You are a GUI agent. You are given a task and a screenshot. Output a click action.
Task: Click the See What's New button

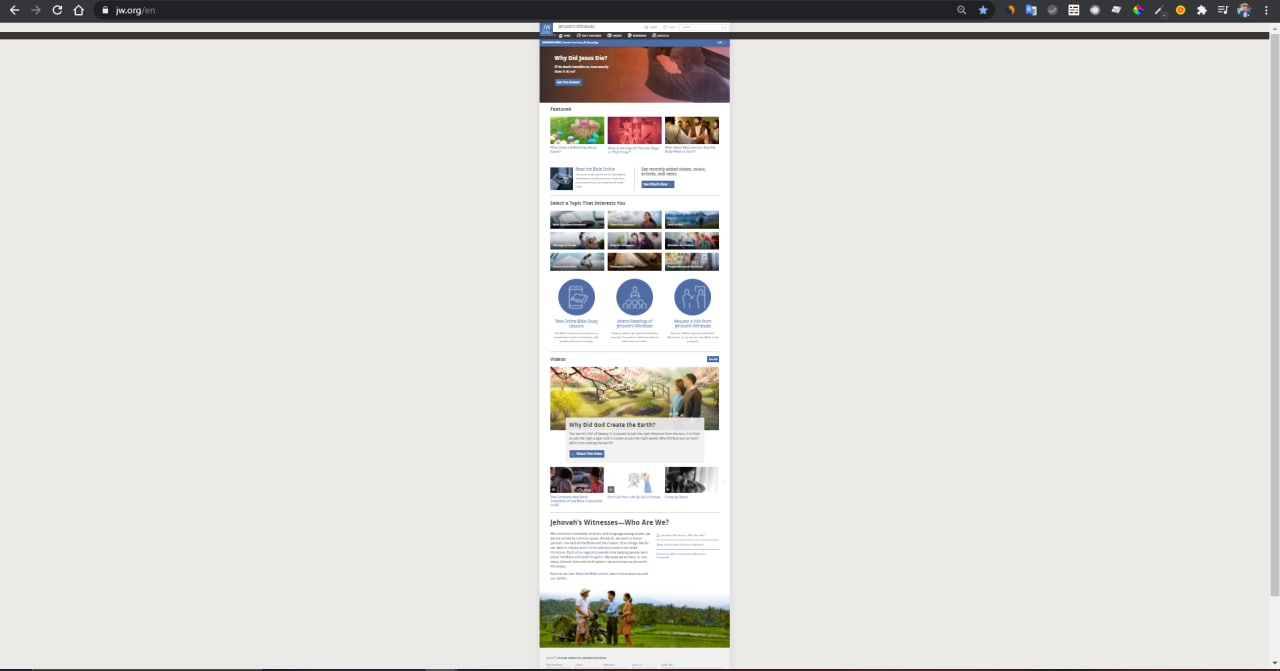click(658, 184)
